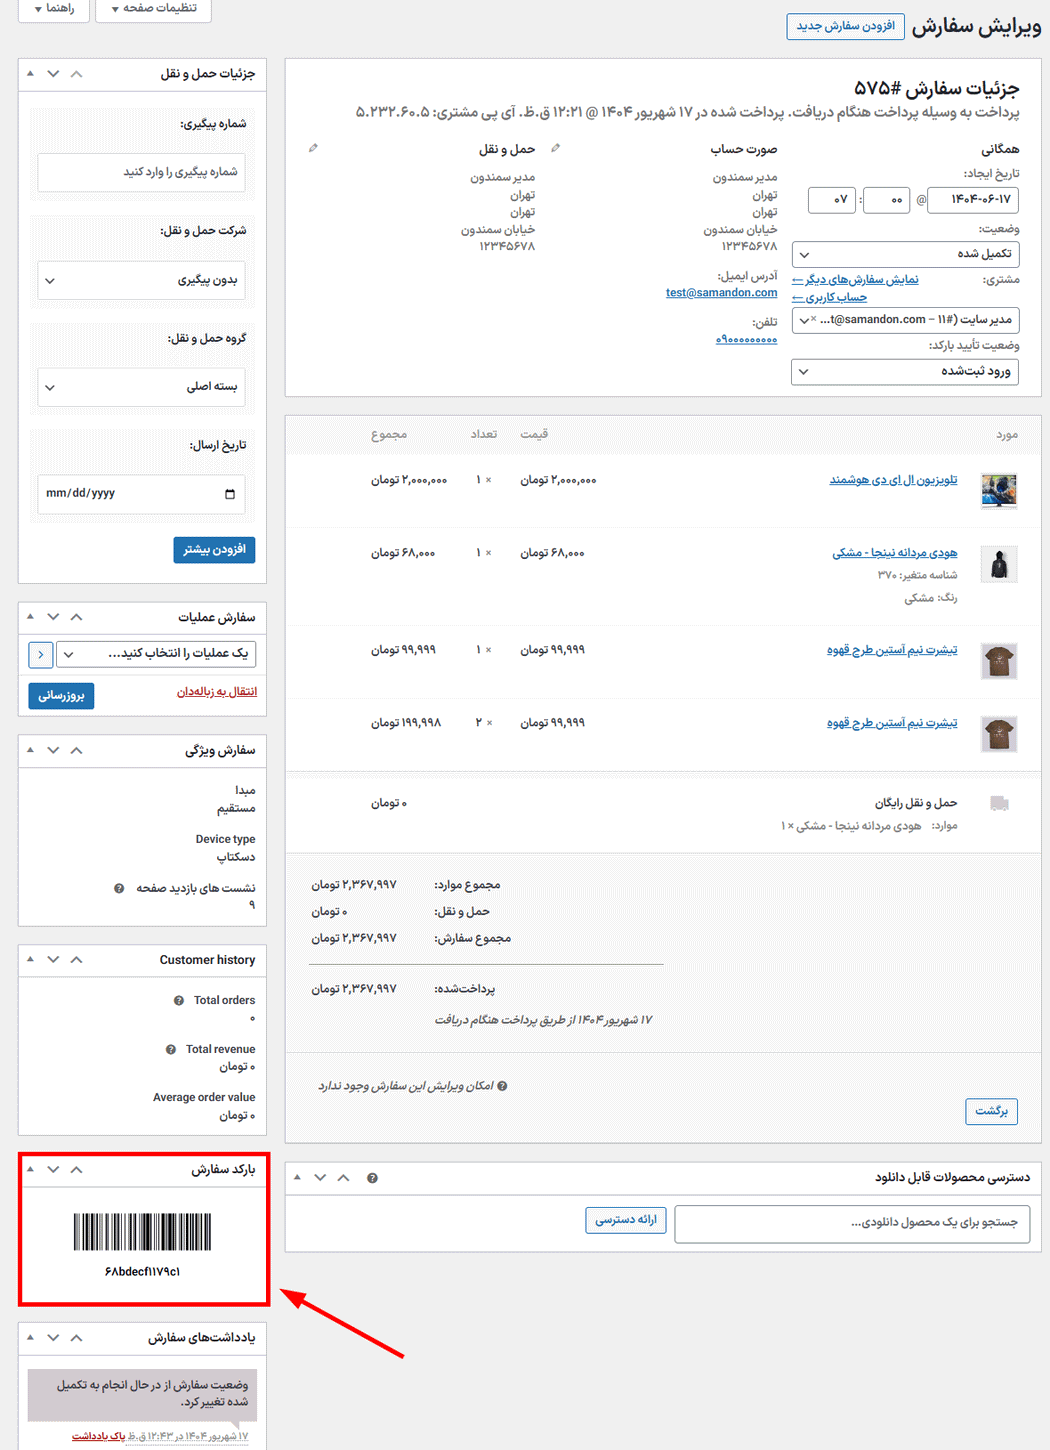Open the screen options tab
Viewport: 1050px width, 1450px height.
coord(153,9)
